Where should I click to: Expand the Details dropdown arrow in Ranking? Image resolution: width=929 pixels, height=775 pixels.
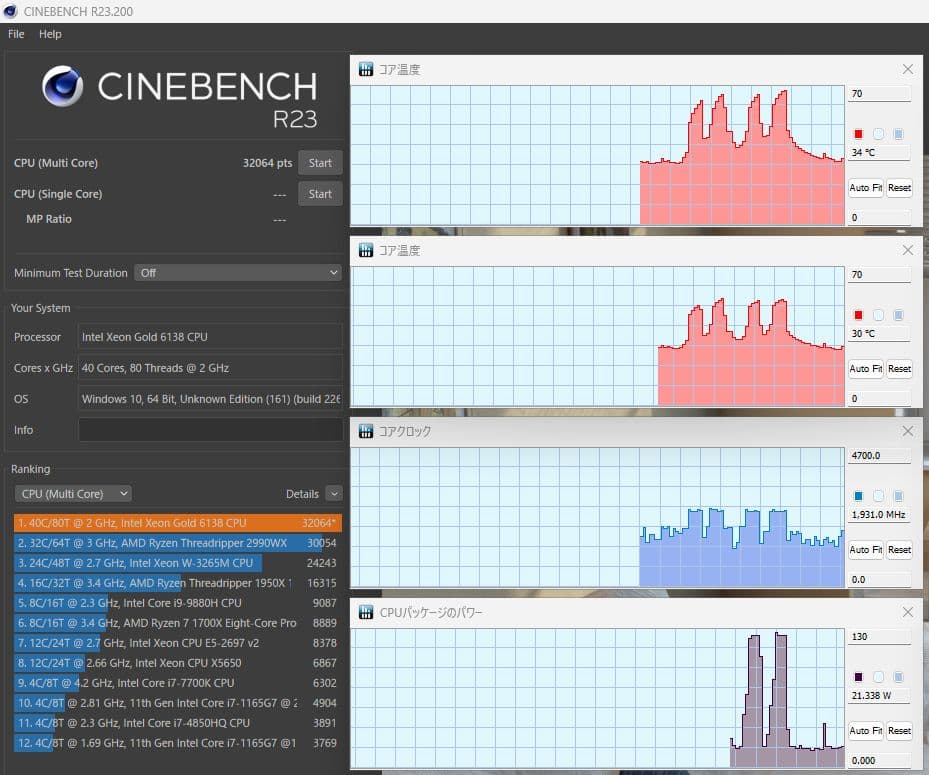pyautogui.click(x=333, y=493)
